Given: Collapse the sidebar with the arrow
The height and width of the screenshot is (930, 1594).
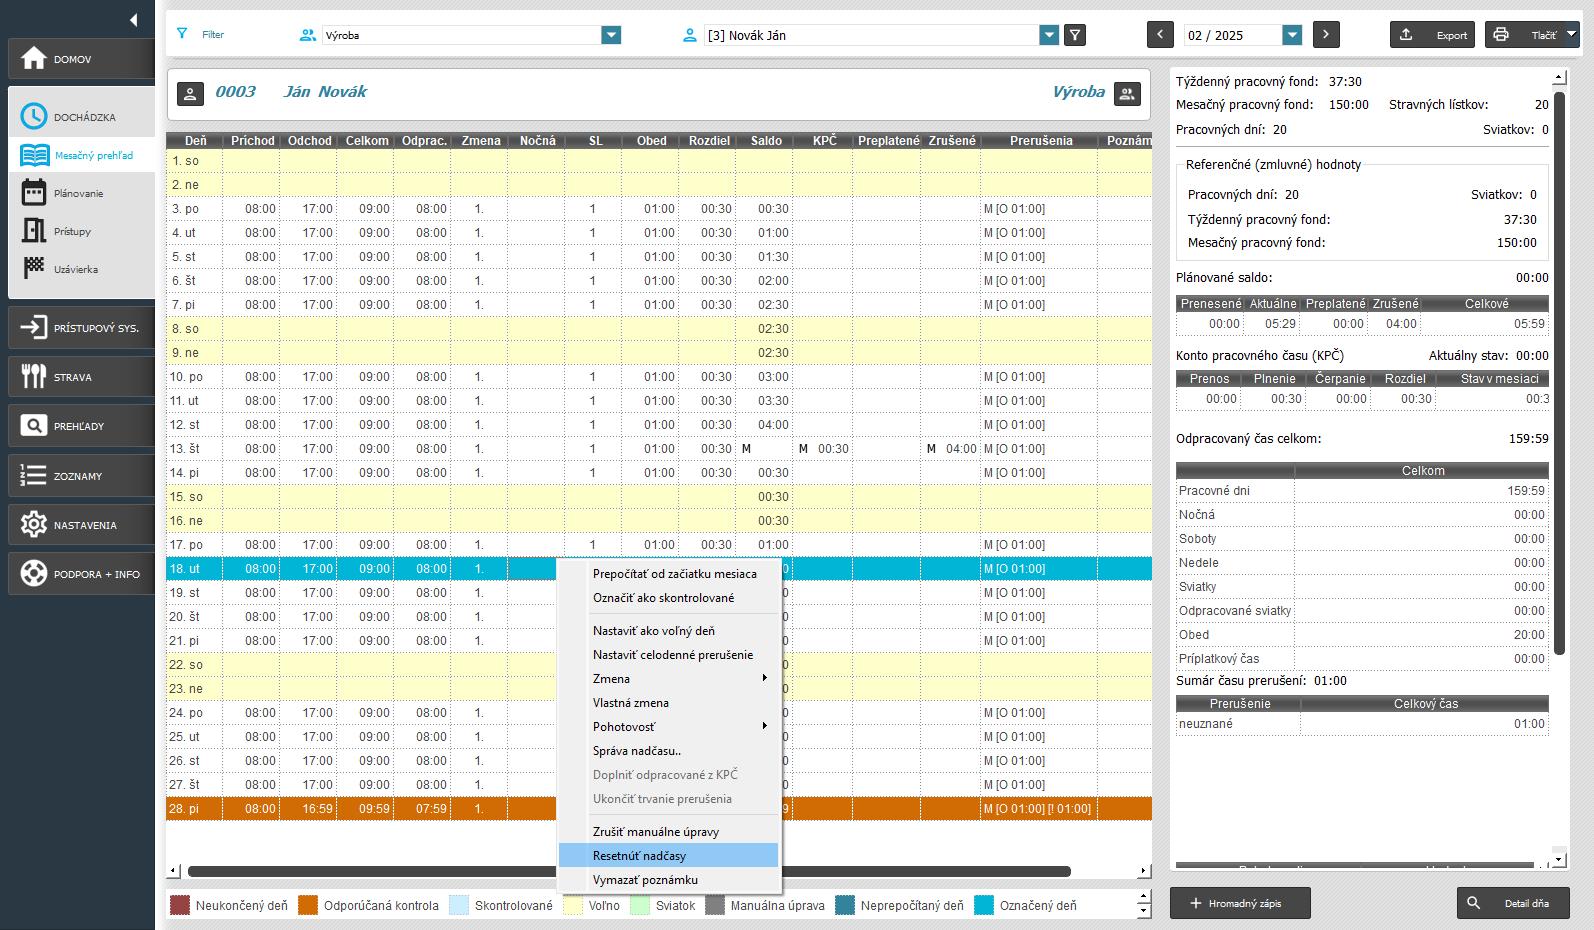Looking at the screenshot, I should coord(133,20).
